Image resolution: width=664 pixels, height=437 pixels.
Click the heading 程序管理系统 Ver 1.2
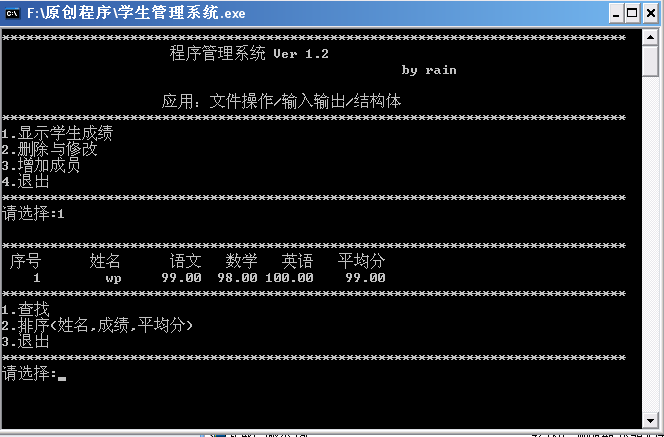(249, 53)
